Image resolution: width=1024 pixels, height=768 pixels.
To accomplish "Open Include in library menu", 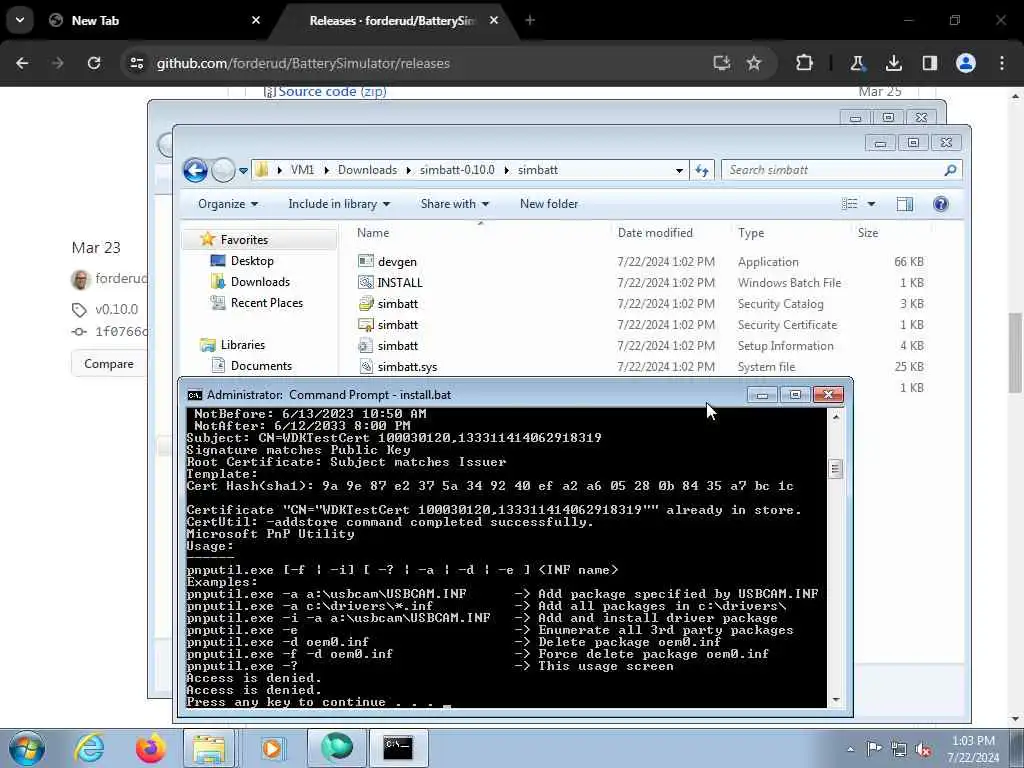I will tap(339, 204).
